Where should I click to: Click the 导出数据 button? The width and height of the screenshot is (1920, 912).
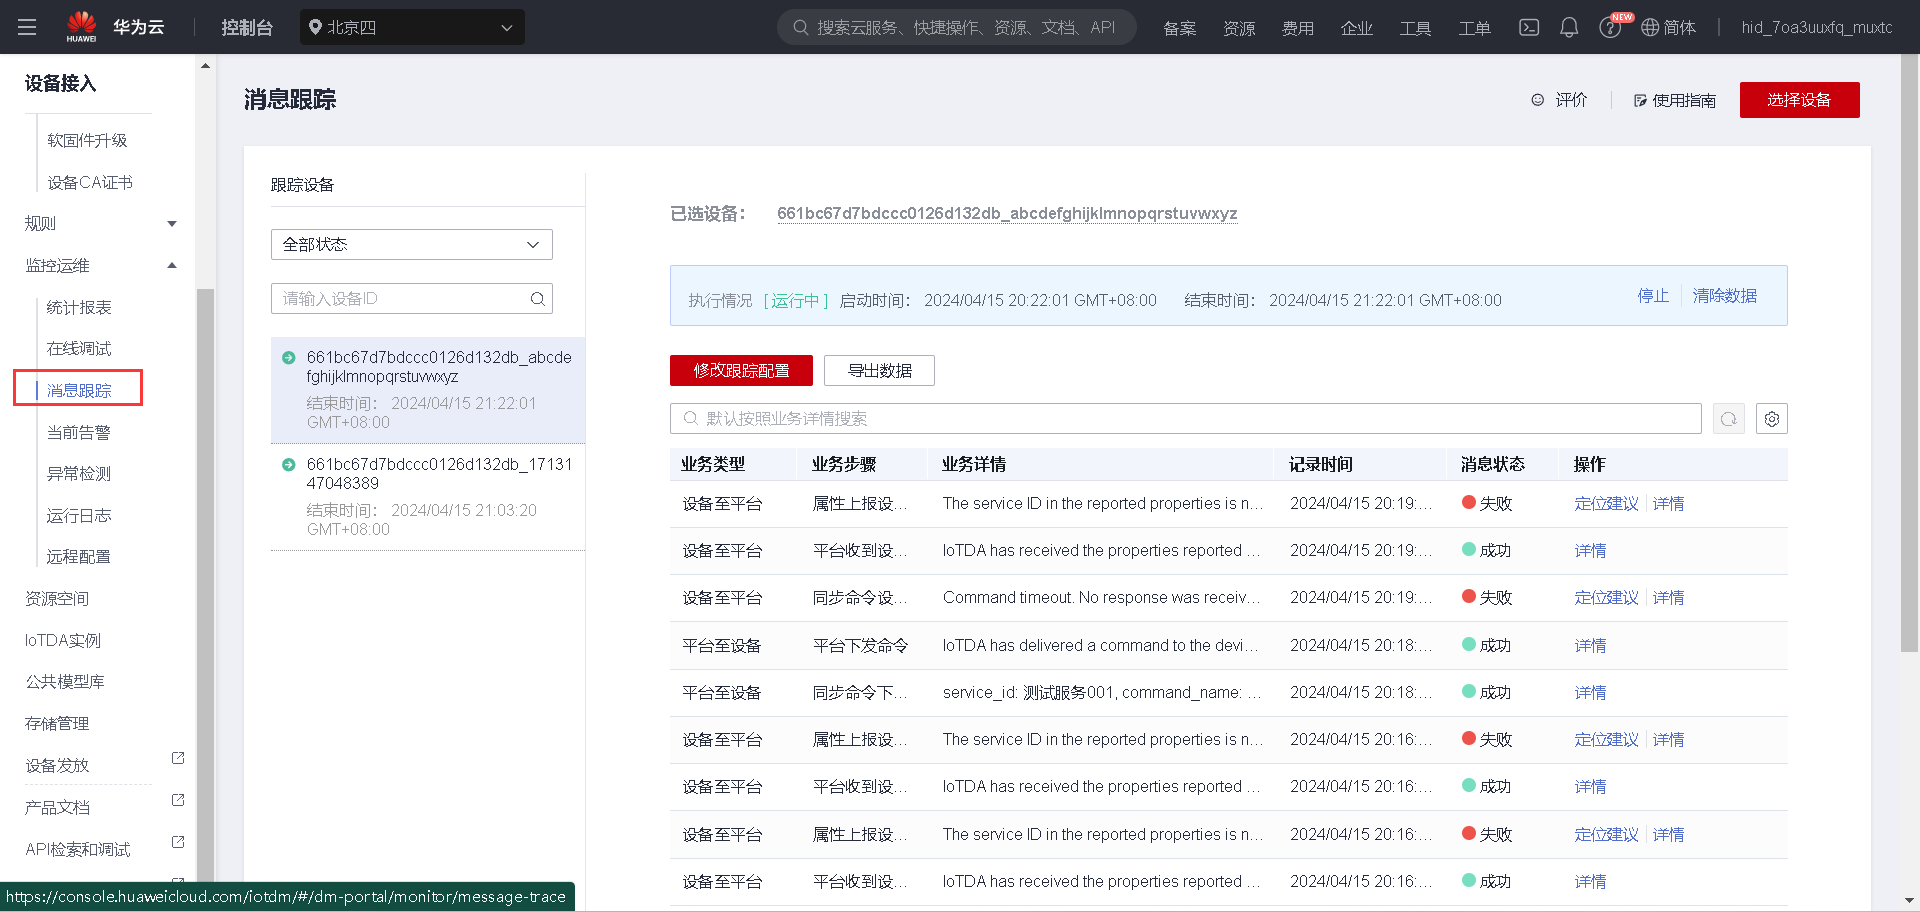pos(879,371)
